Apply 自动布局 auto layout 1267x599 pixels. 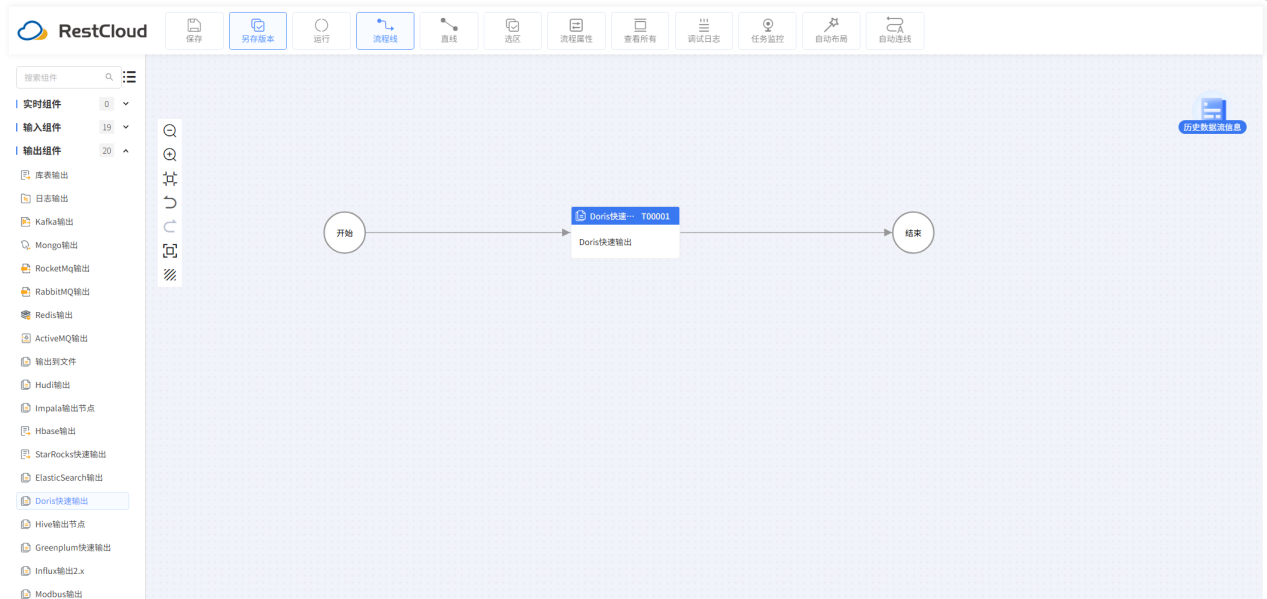pyautogui.click(x=832, y=31)
